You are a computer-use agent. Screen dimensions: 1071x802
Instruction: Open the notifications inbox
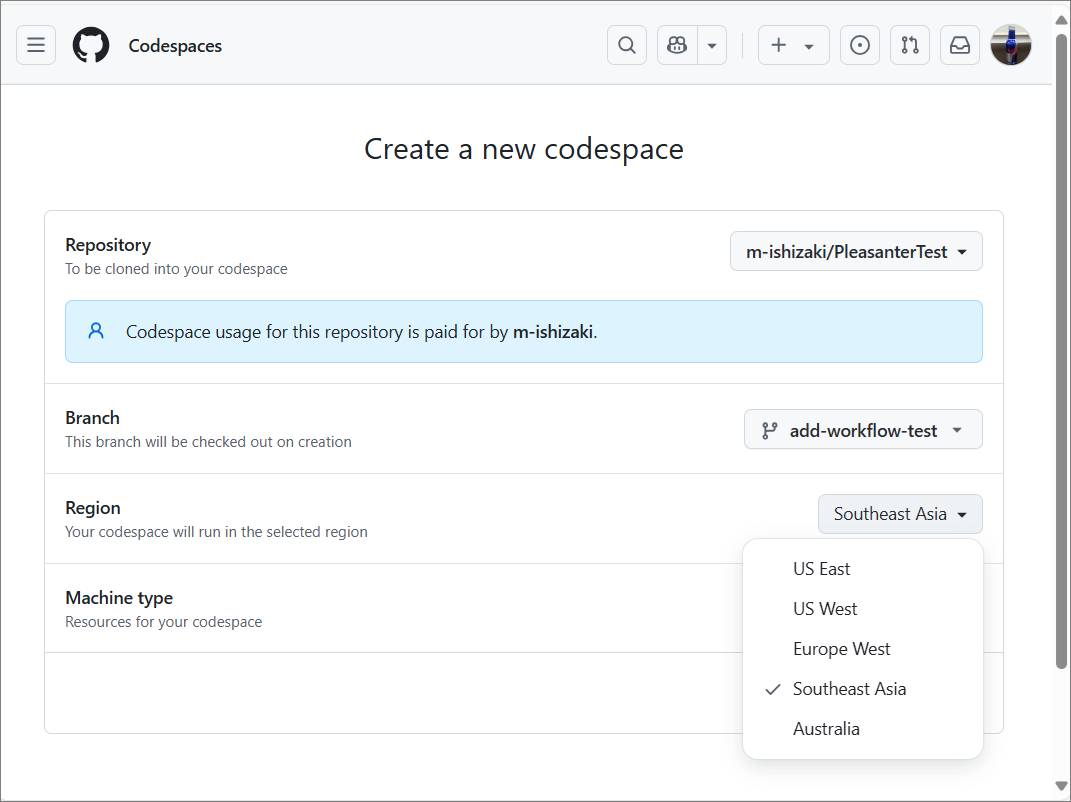[959, 45]
